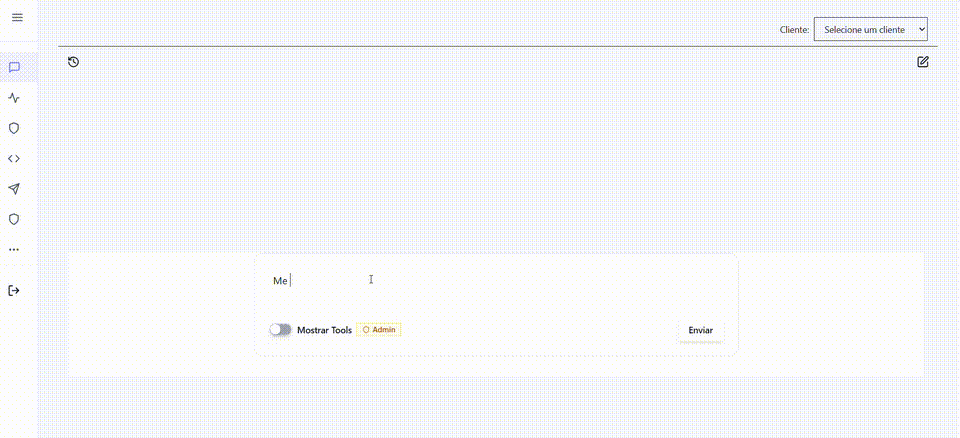Open the chat history clock icon

[73, 62]
